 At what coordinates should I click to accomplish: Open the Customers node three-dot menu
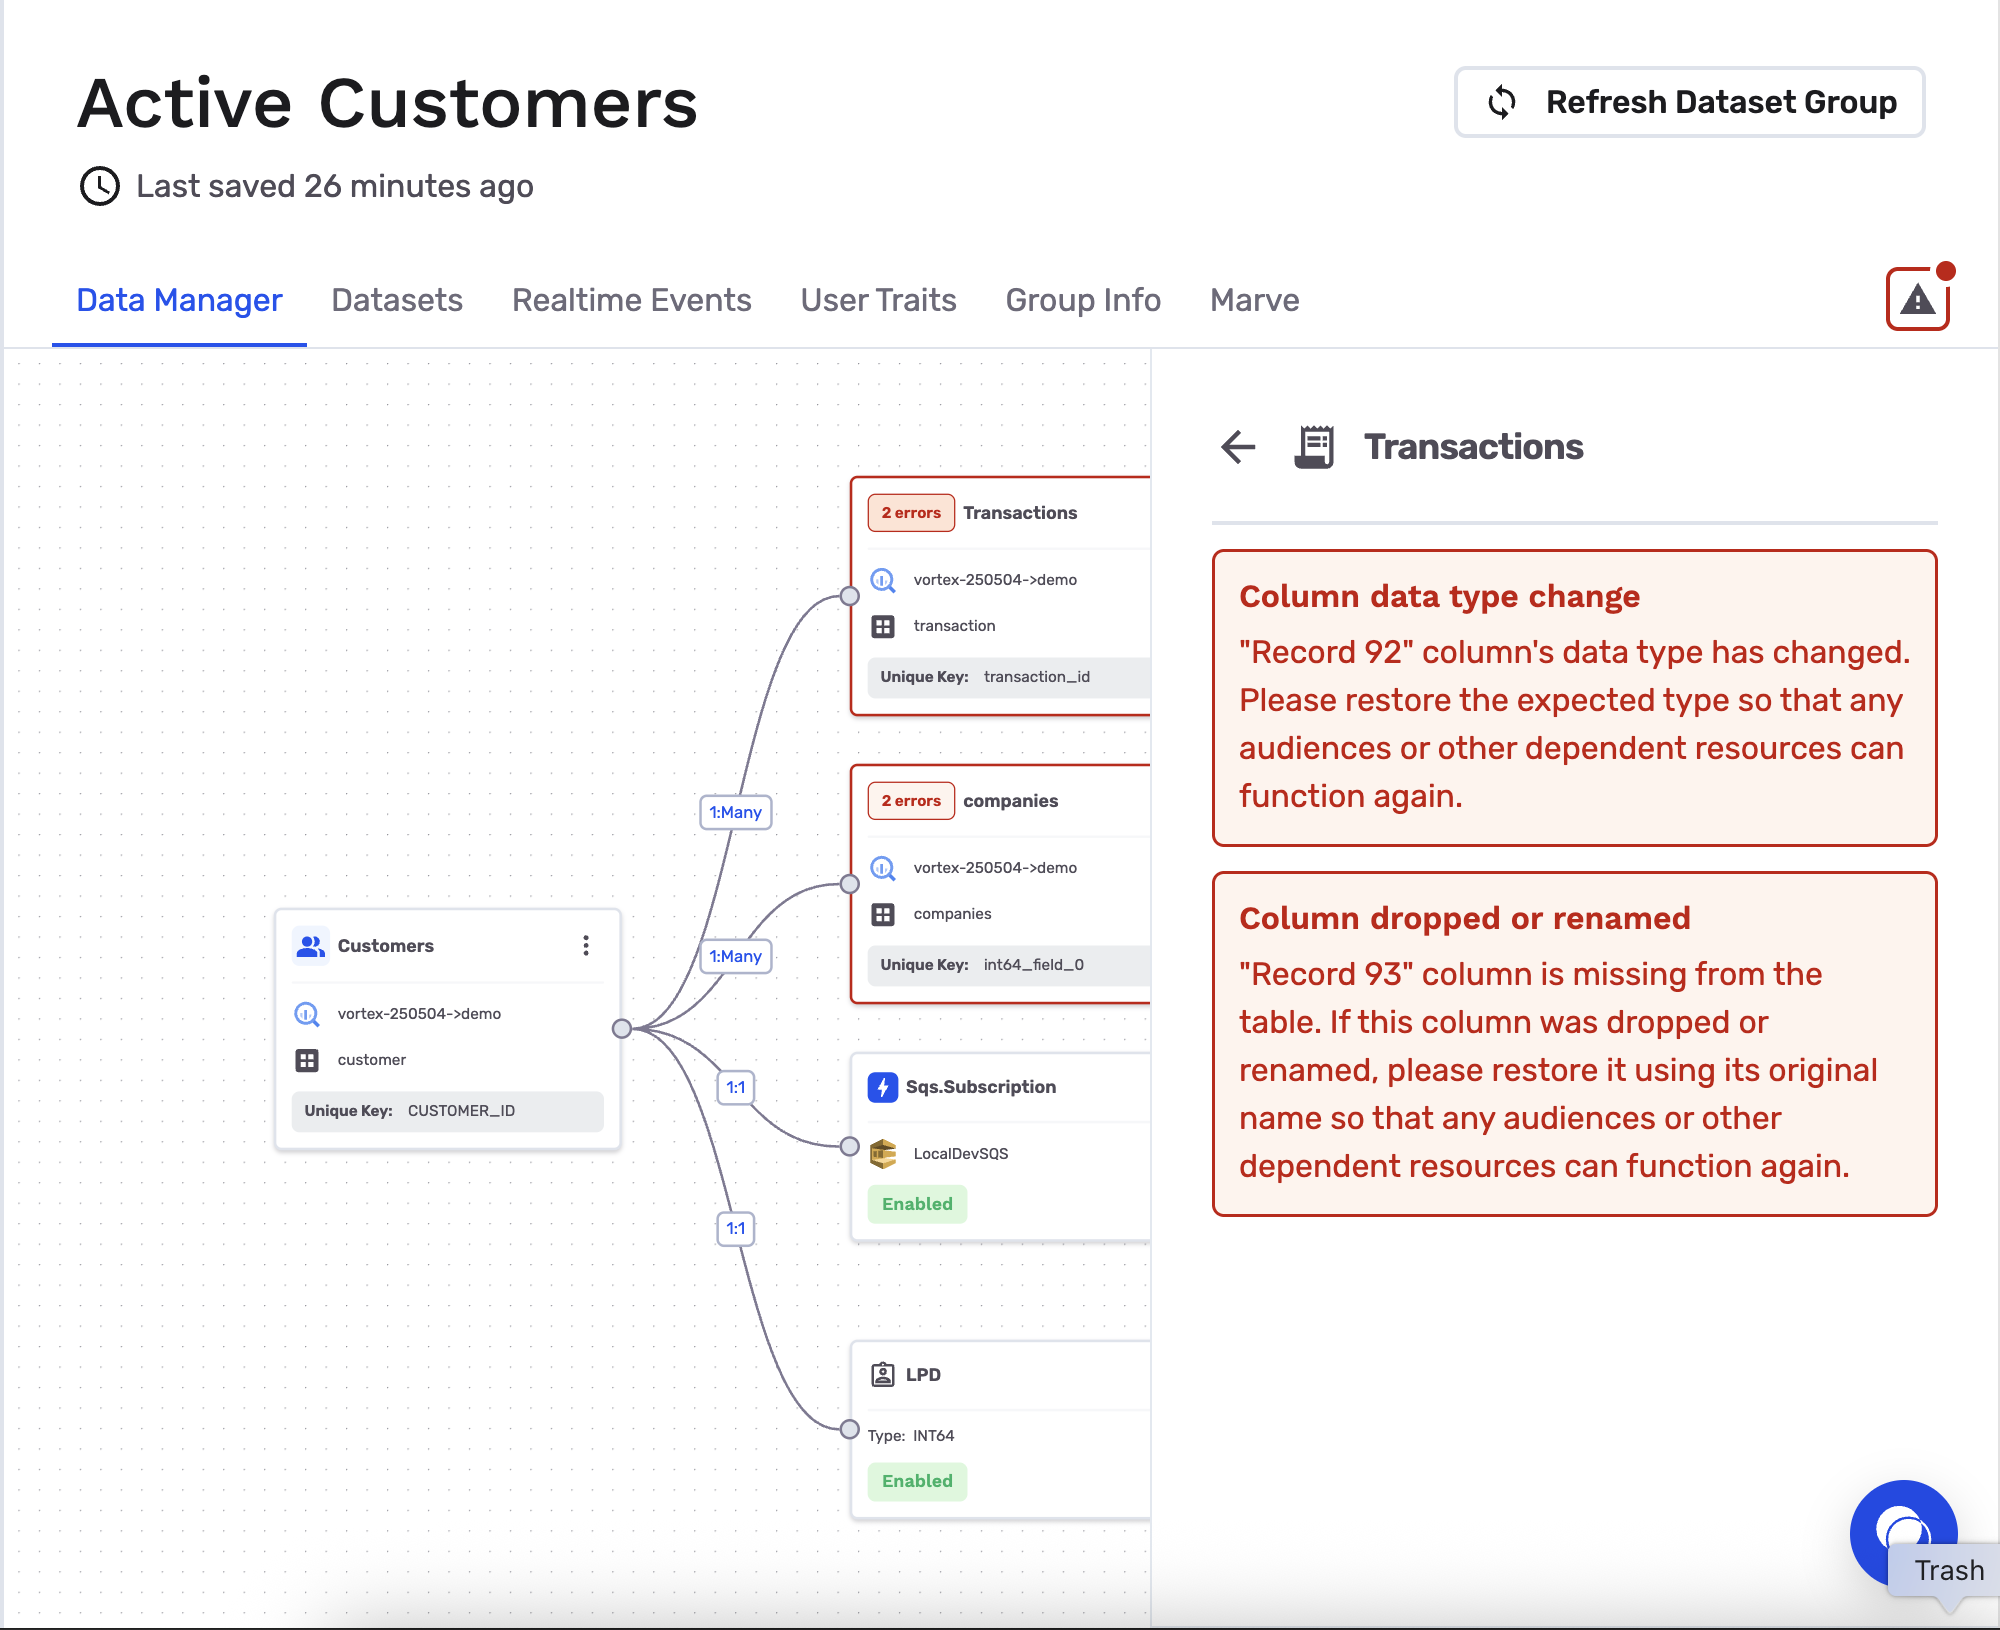pos(586,945)
